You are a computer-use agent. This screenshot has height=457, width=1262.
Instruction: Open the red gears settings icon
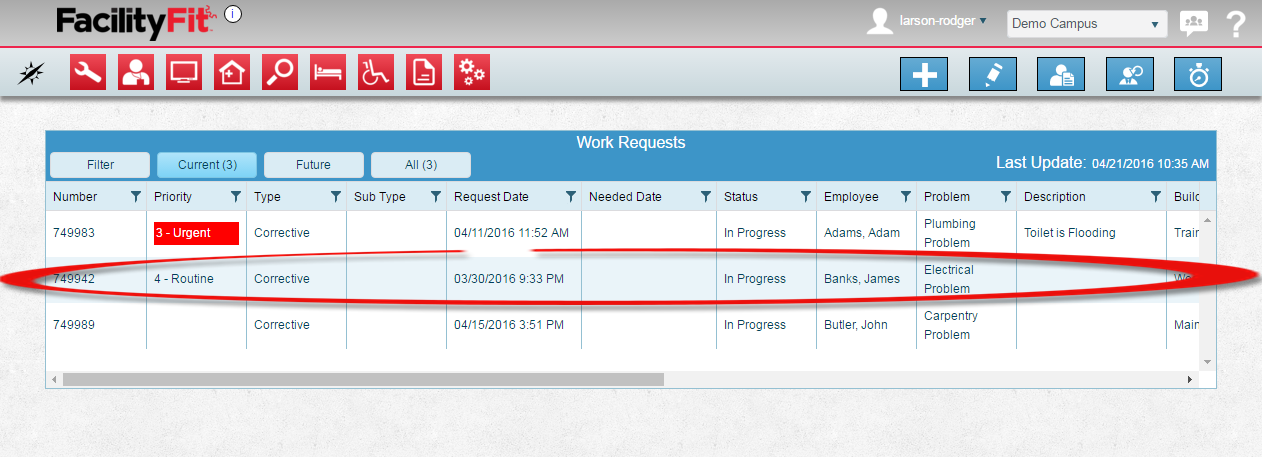(472, 73)
